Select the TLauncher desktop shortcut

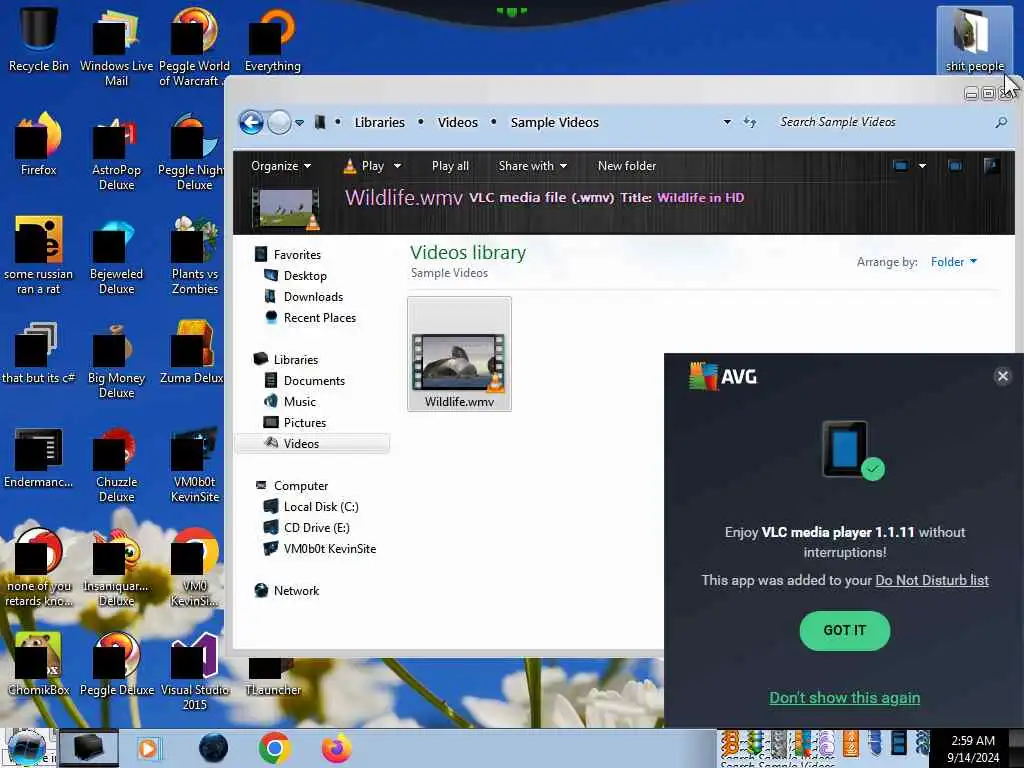[272, 678]
